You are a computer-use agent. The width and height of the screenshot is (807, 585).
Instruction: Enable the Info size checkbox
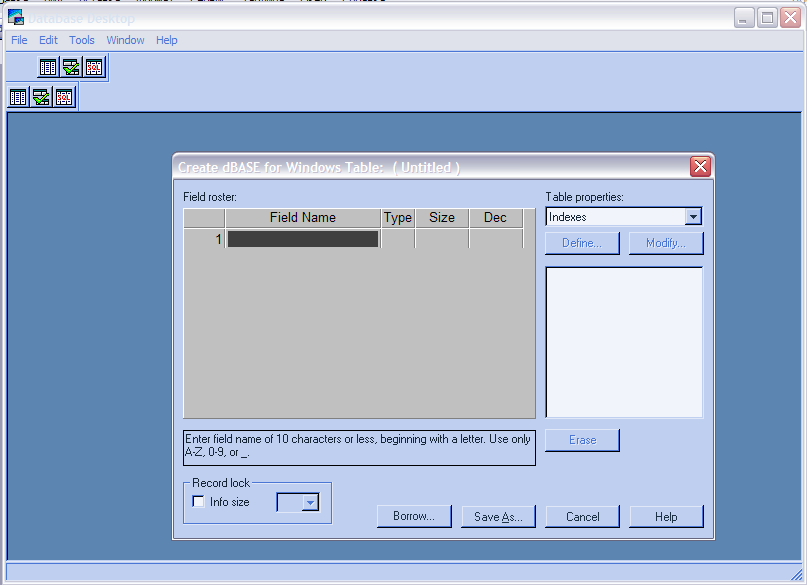click(198, 501)
